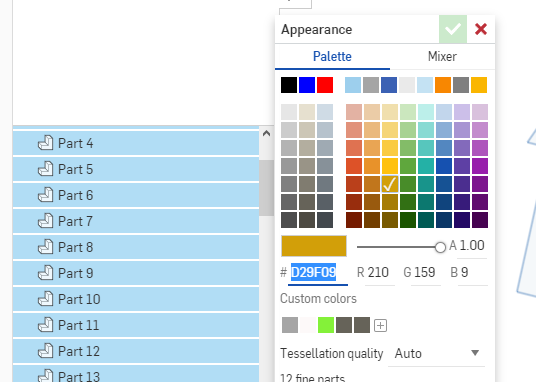The image size is (536, 382).
Task: Click the Part 7 part icon
Action: (x=45, y=221)
